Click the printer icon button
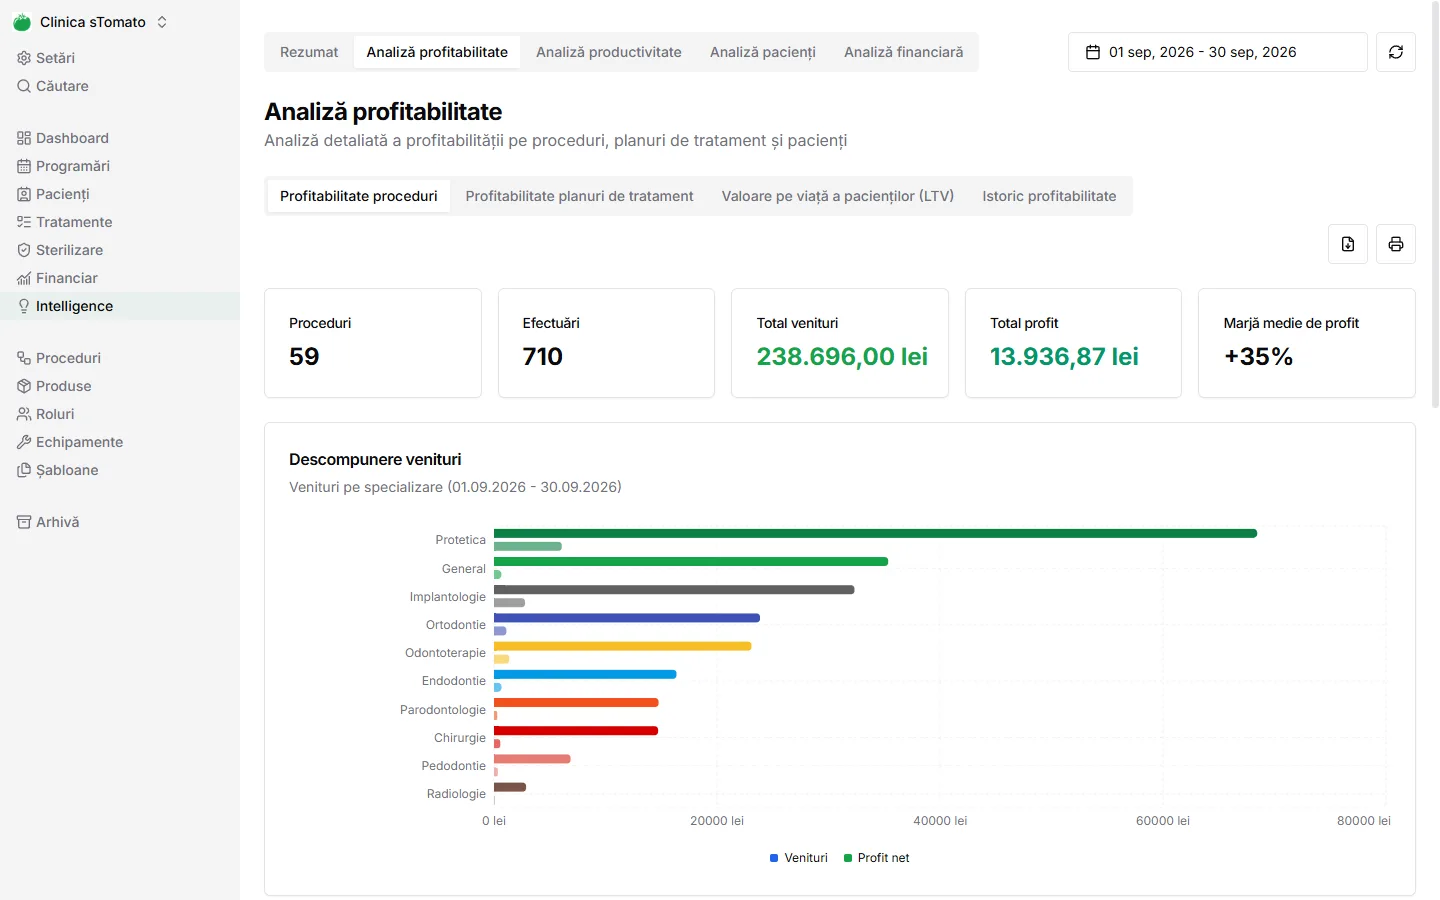 pyautogui.click(x=1396, y=244)
